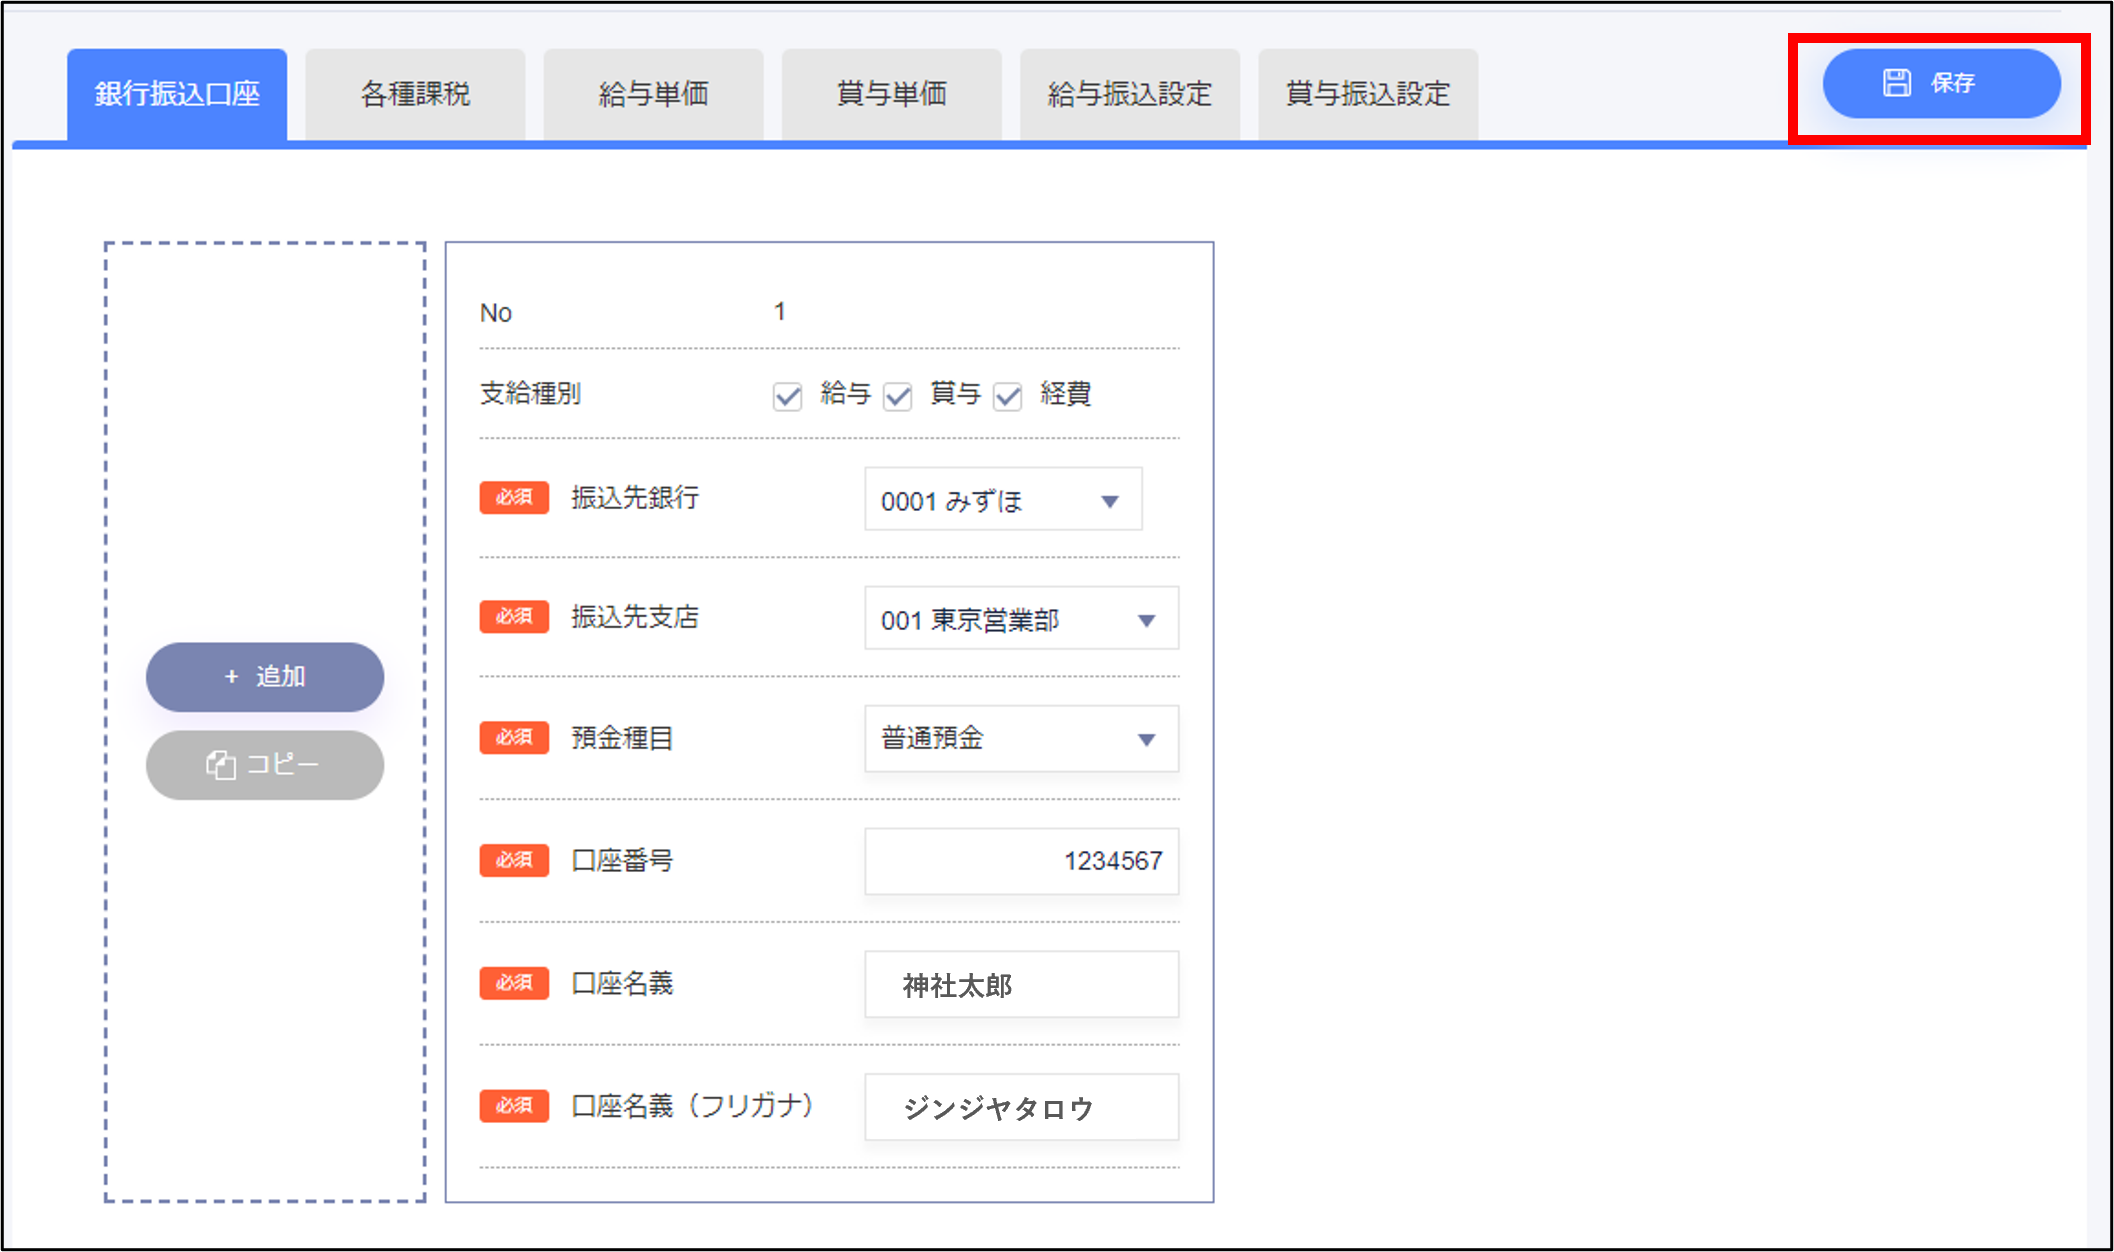This screenshot has width=2114, height=1252.
Task: Switch to the 各種課税 tab
Action: [x=415, y=95]
